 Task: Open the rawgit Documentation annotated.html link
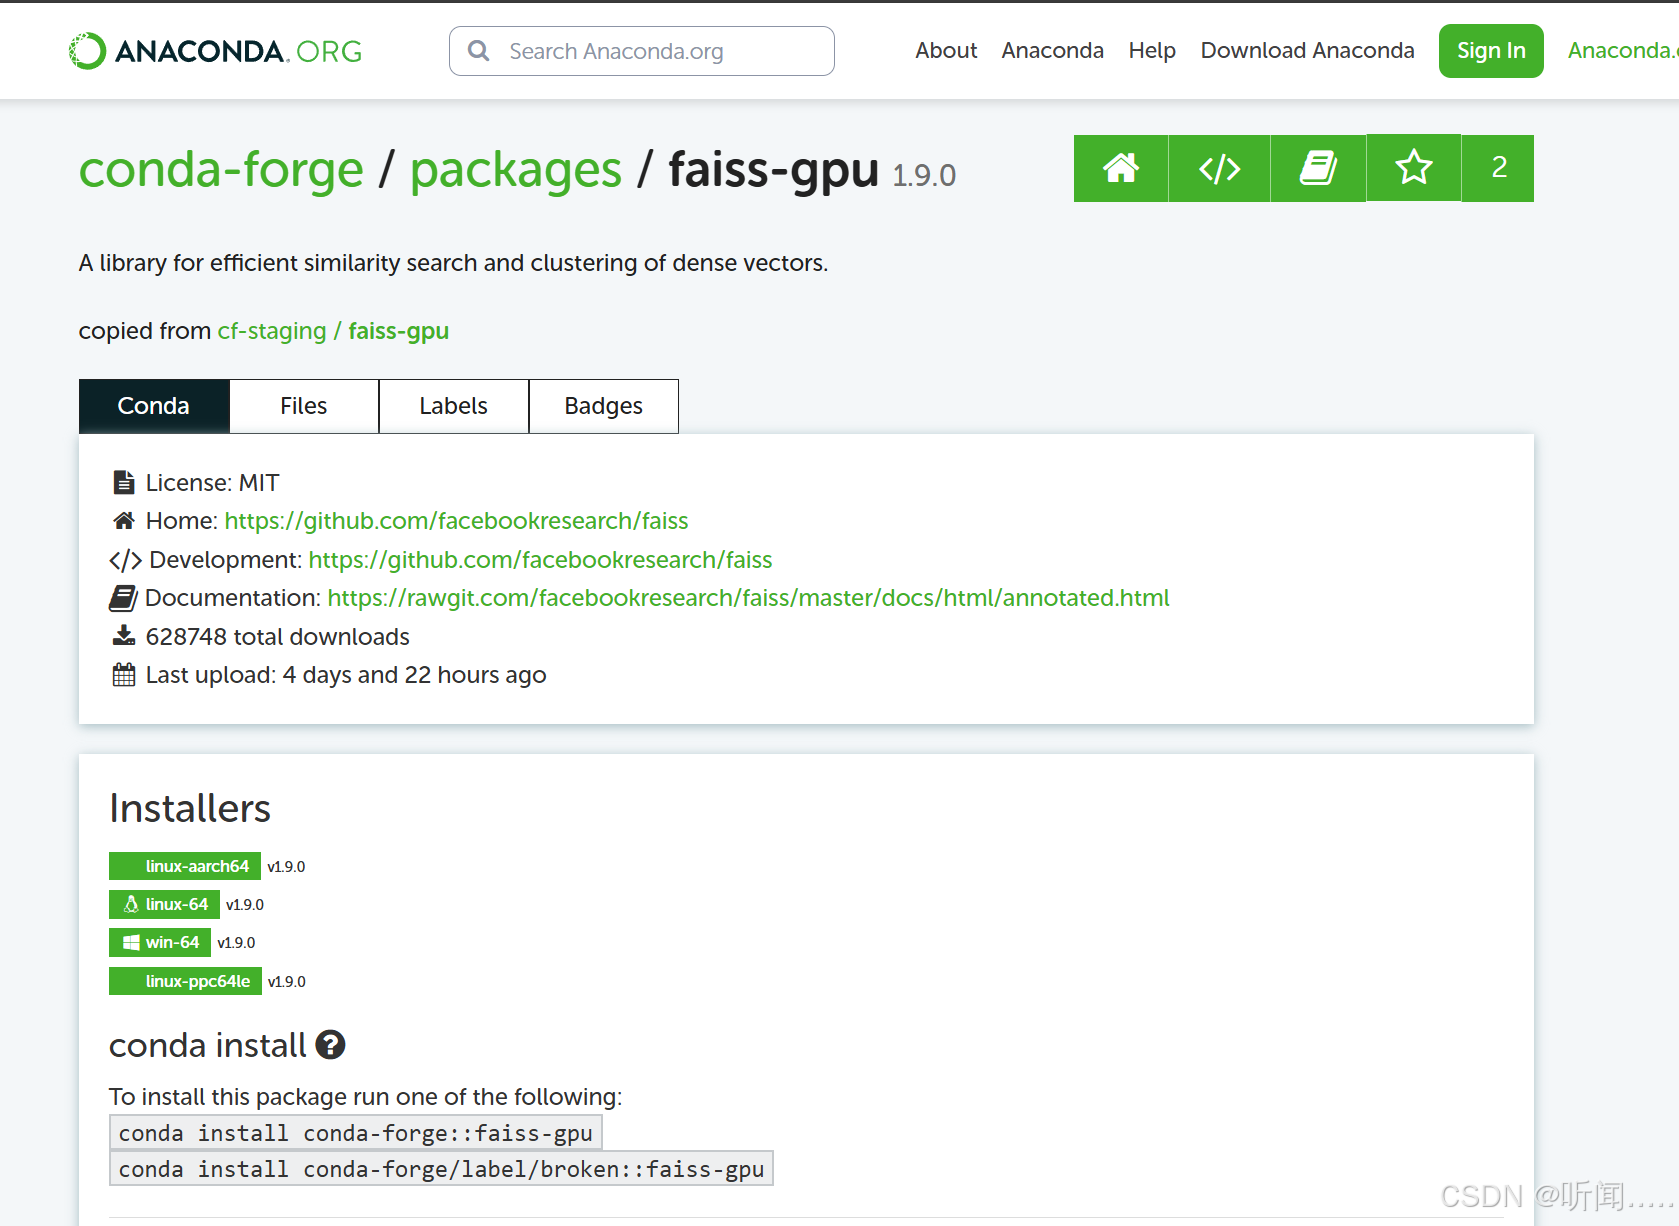point(748,598)
